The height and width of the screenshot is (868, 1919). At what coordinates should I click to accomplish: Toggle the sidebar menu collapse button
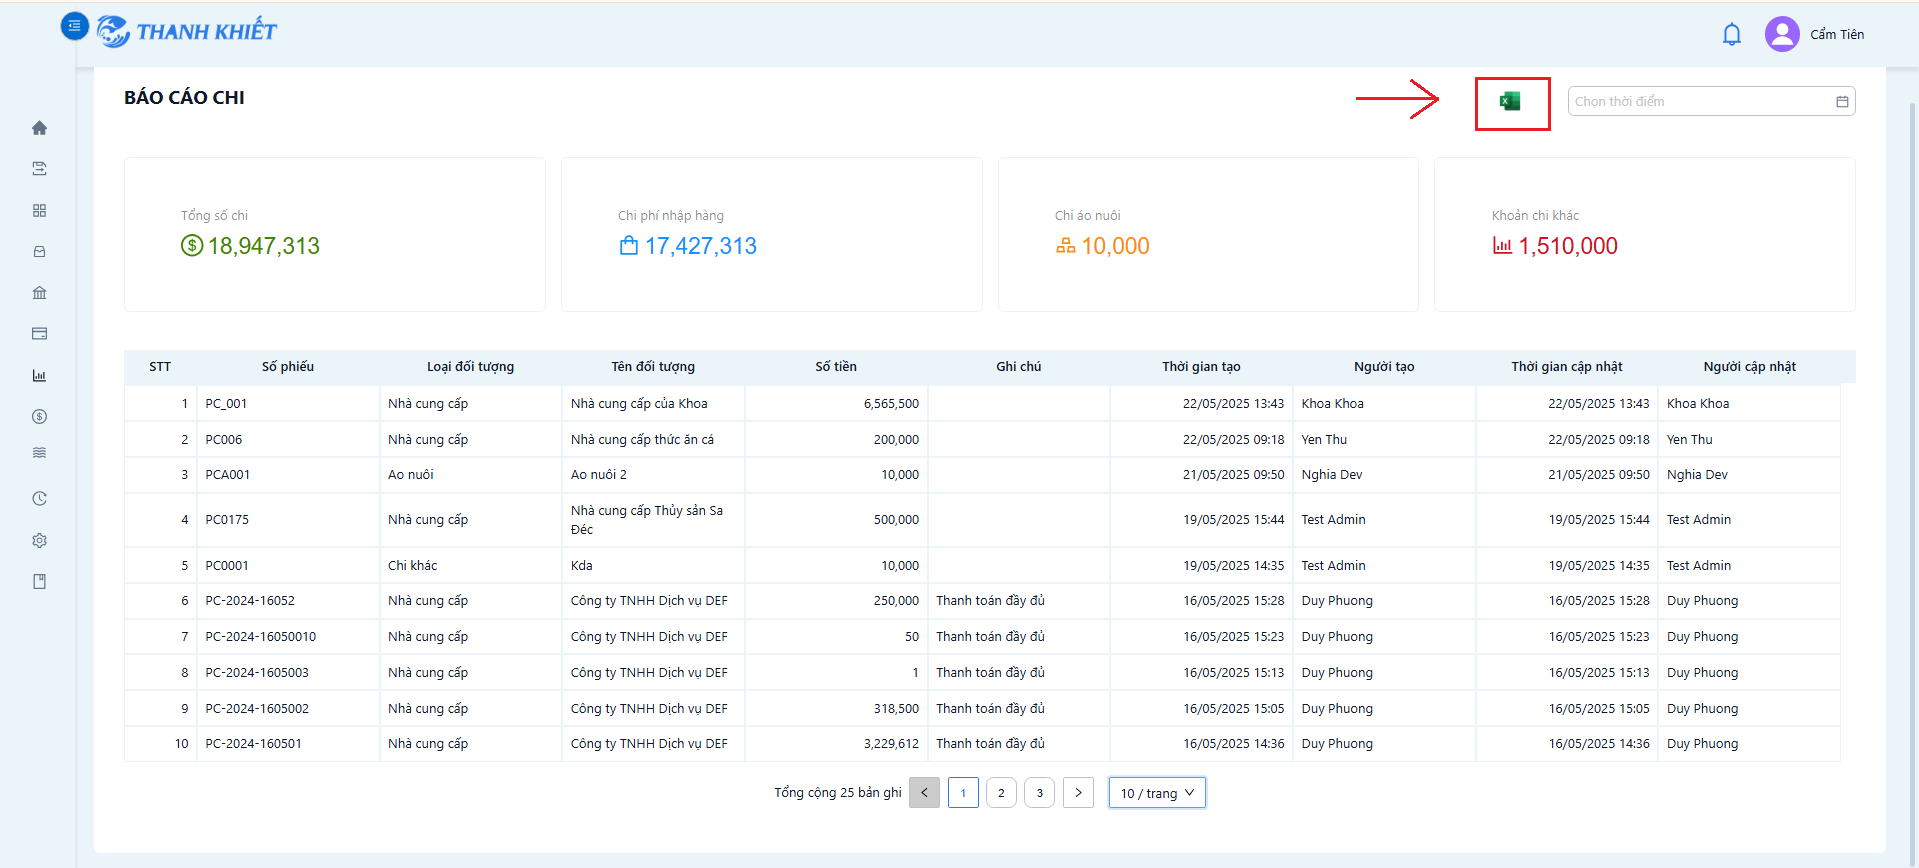75,26
